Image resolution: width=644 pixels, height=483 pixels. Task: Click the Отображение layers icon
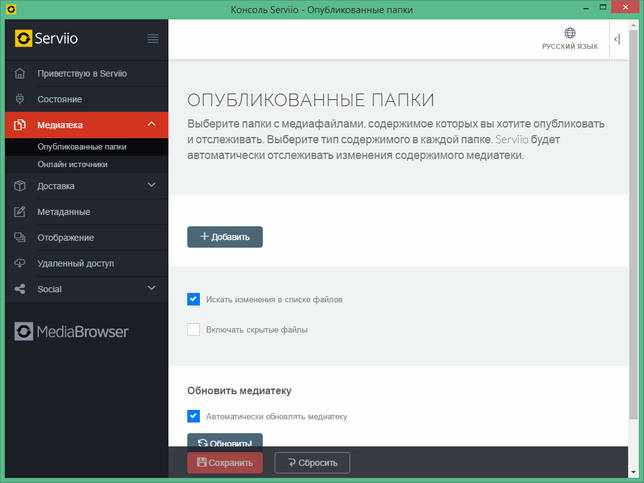pos(20,237)
